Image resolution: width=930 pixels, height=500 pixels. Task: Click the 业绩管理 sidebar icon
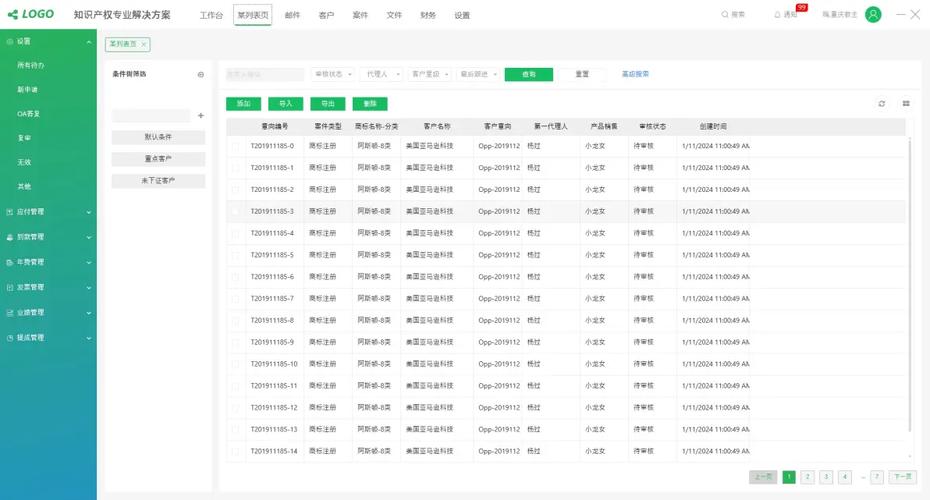9,313
